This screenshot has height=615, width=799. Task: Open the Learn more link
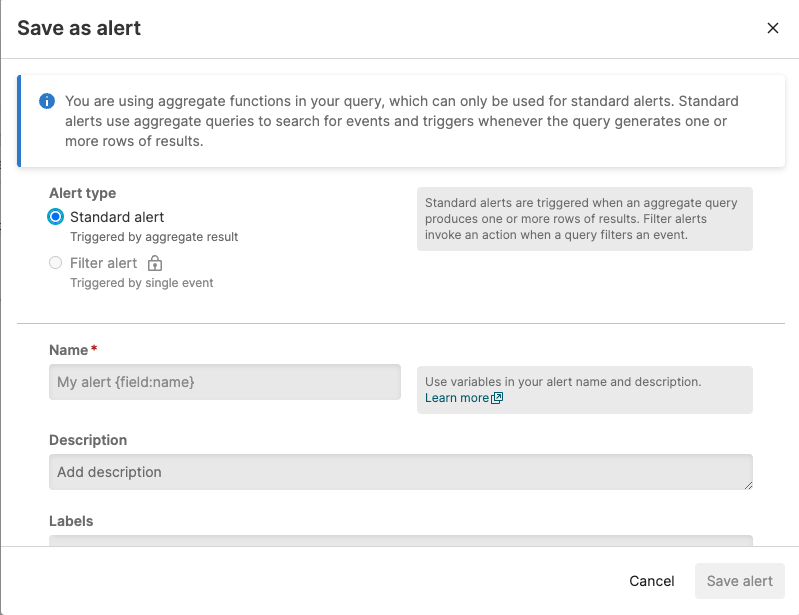tap(457, 398)
